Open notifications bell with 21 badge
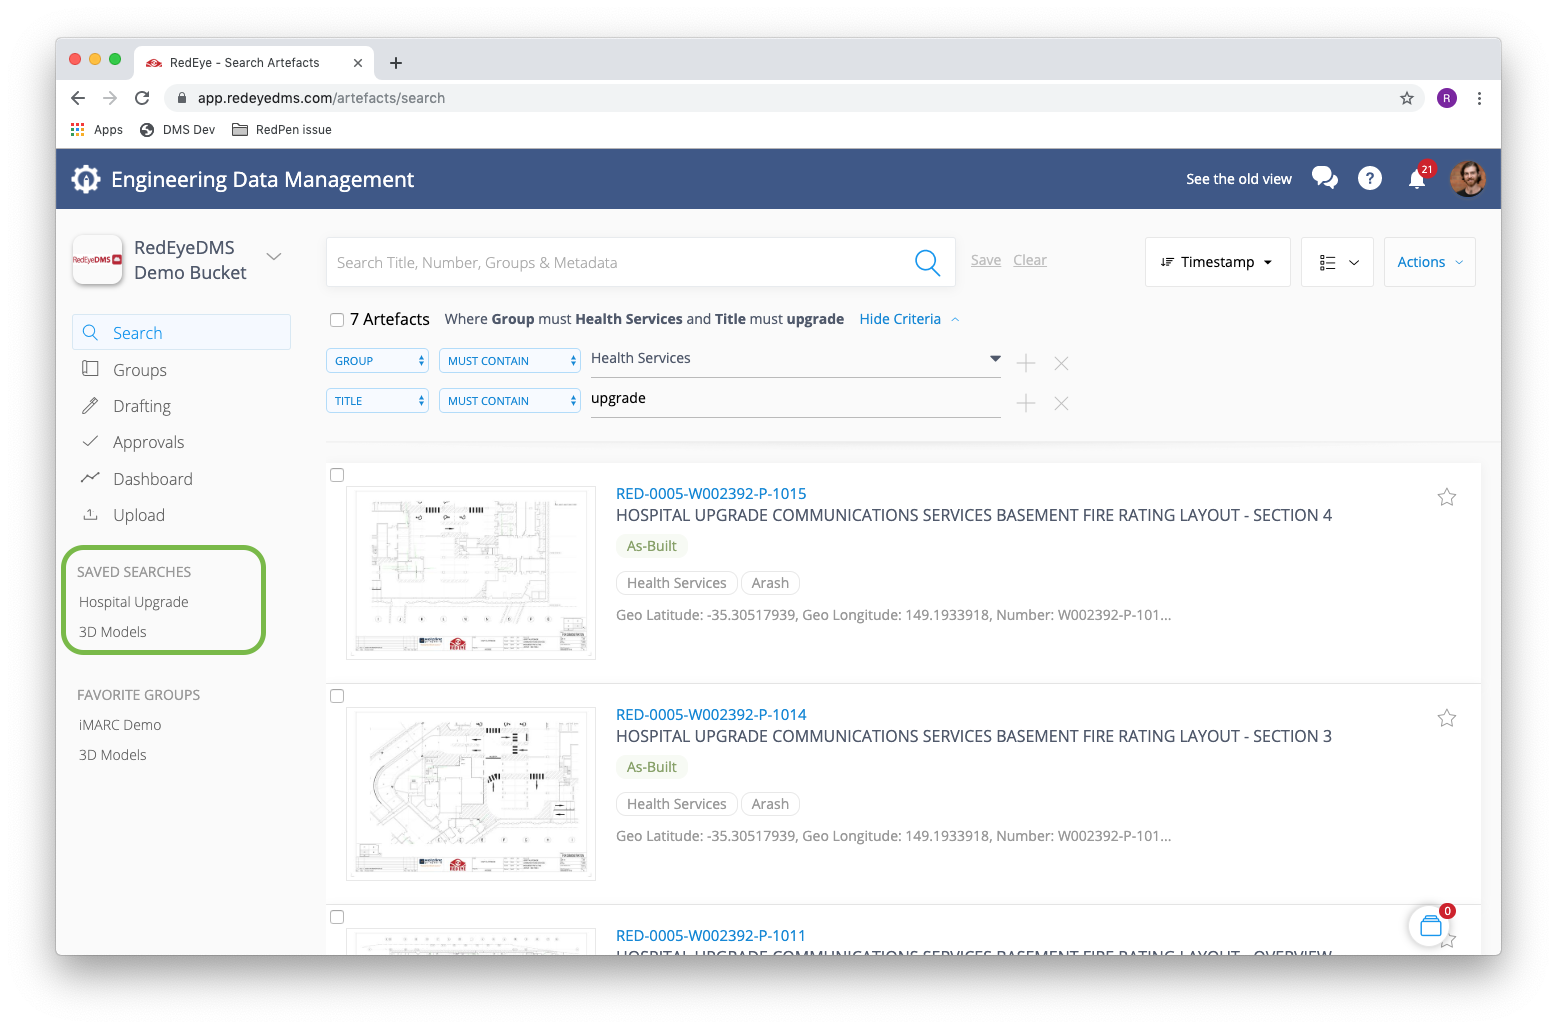 (x=1416, y=179)
